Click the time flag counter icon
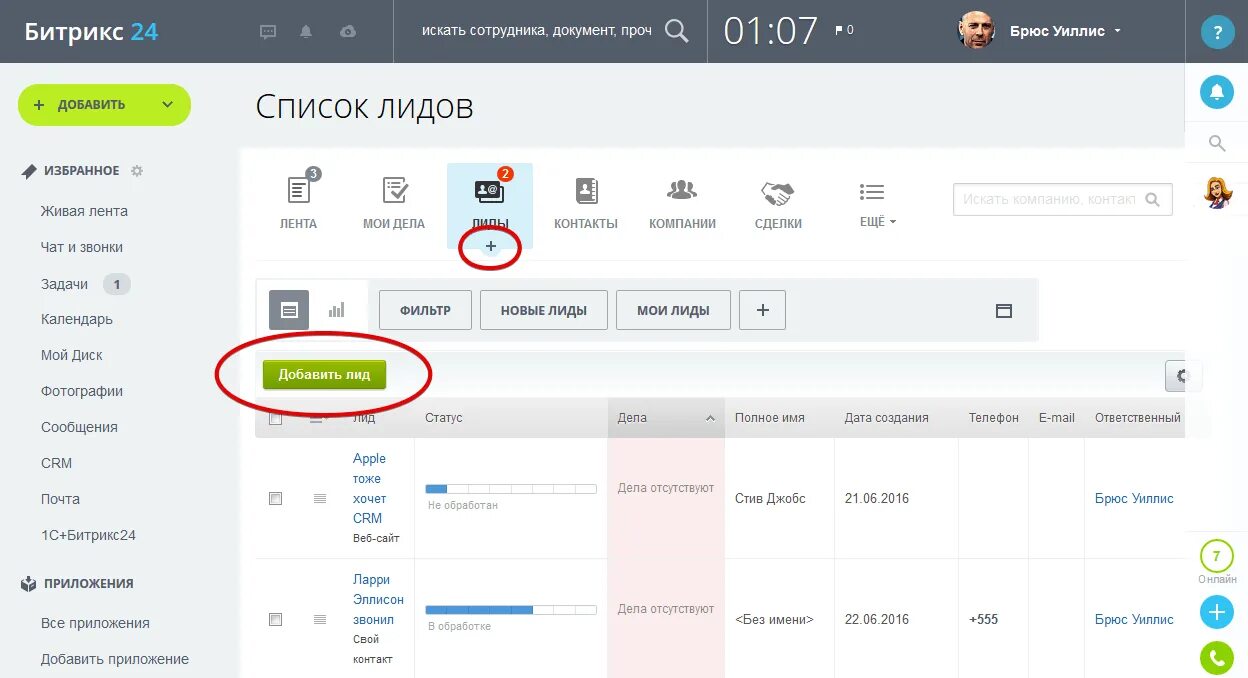The height and width of the screenshot is (678, 1248). pos(844,31)
